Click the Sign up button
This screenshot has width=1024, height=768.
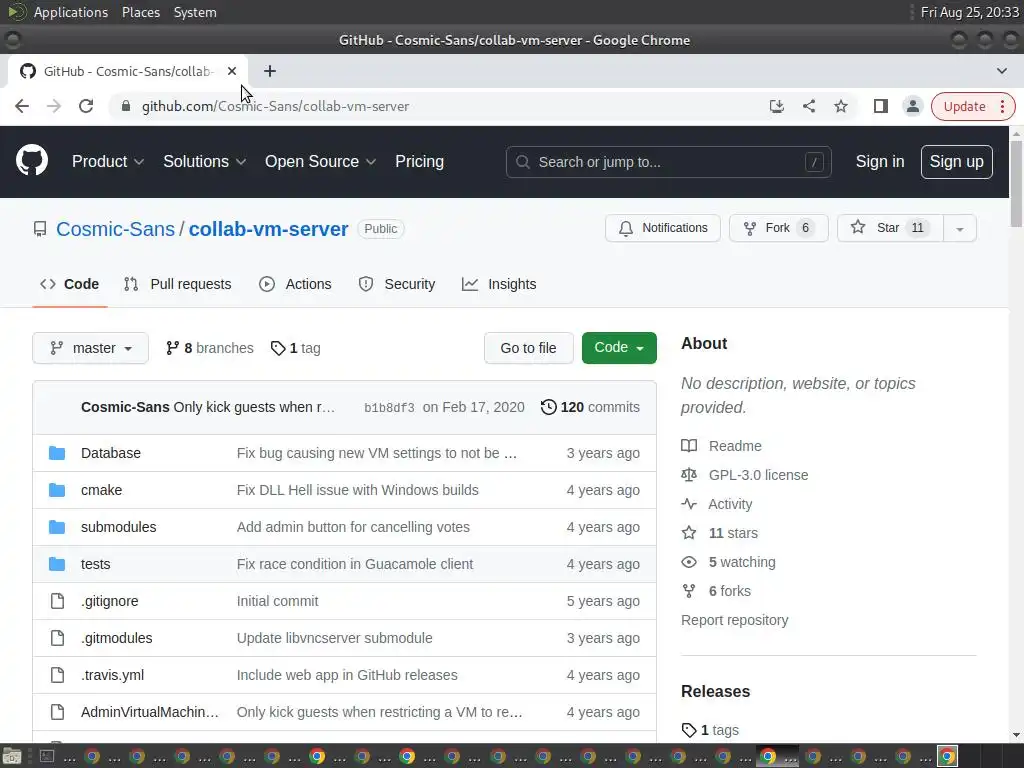click(x=956, y=161)
